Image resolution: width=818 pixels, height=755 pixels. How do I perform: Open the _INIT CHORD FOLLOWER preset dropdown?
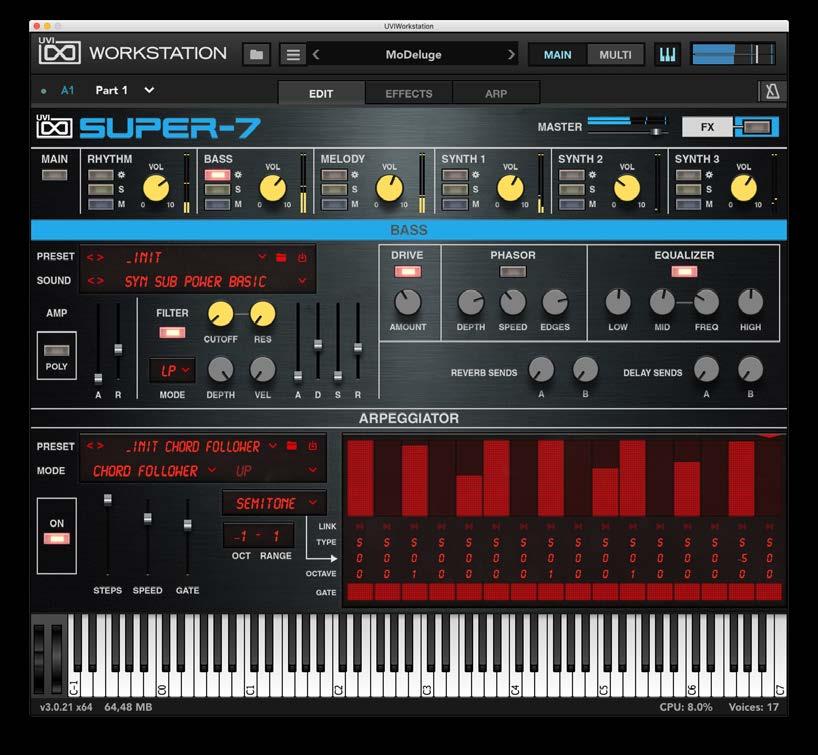coord(273,446)
